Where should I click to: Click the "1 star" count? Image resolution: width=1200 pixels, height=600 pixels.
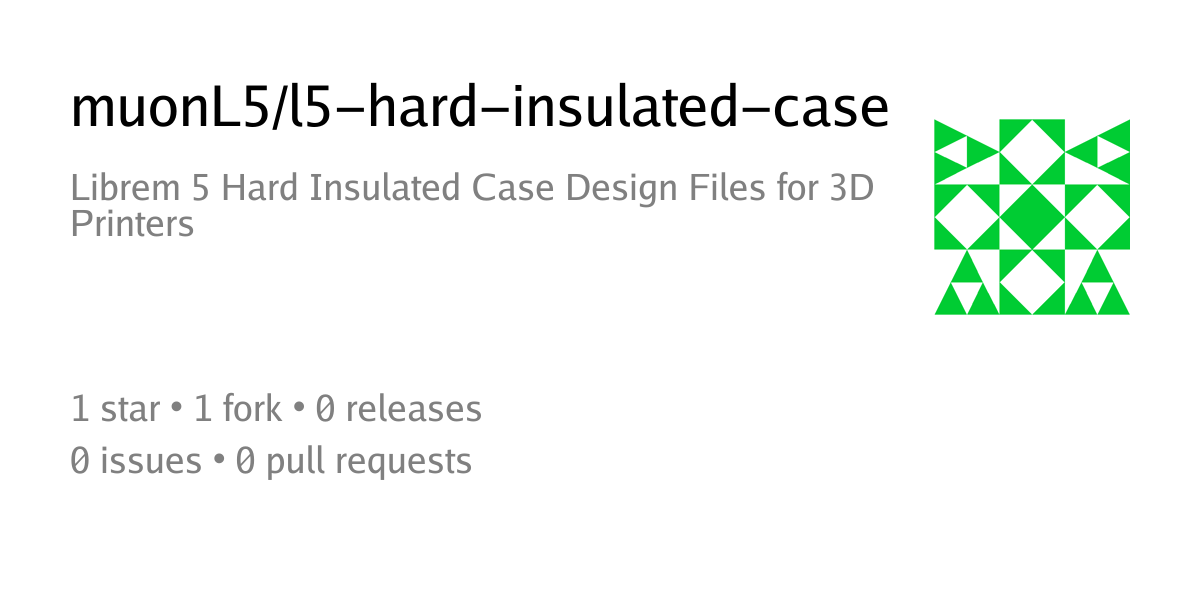point(116,409)
